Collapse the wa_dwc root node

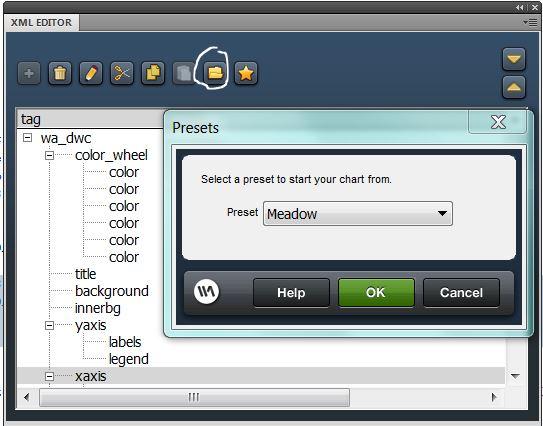(27, 138)
